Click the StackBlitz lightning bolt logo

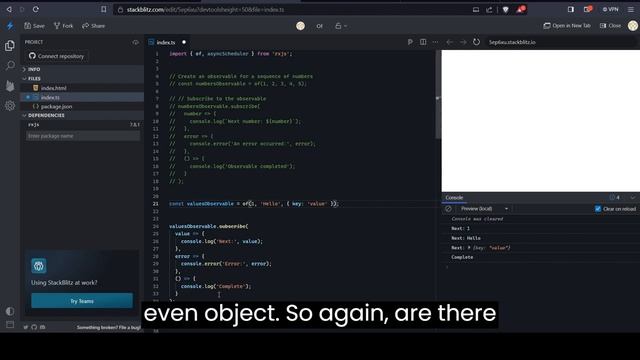point(10,26)
